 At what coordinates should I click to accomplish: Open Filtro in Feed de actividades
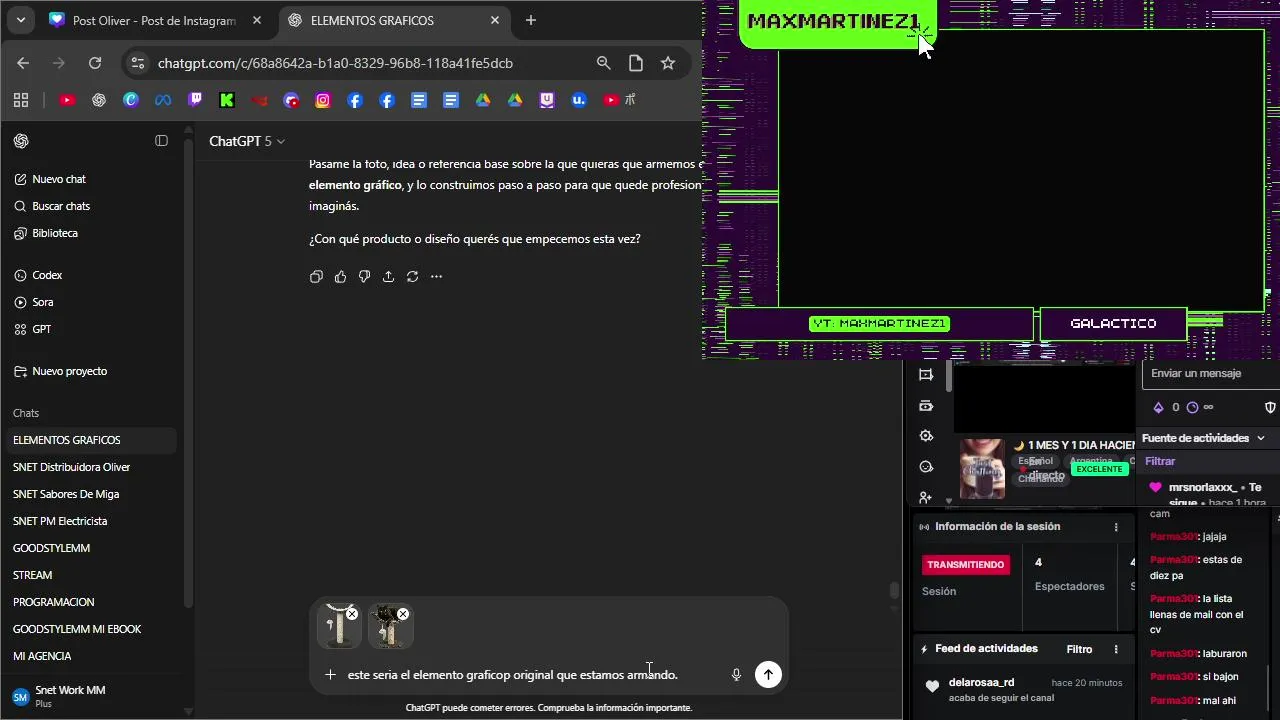coord(1079,649)
